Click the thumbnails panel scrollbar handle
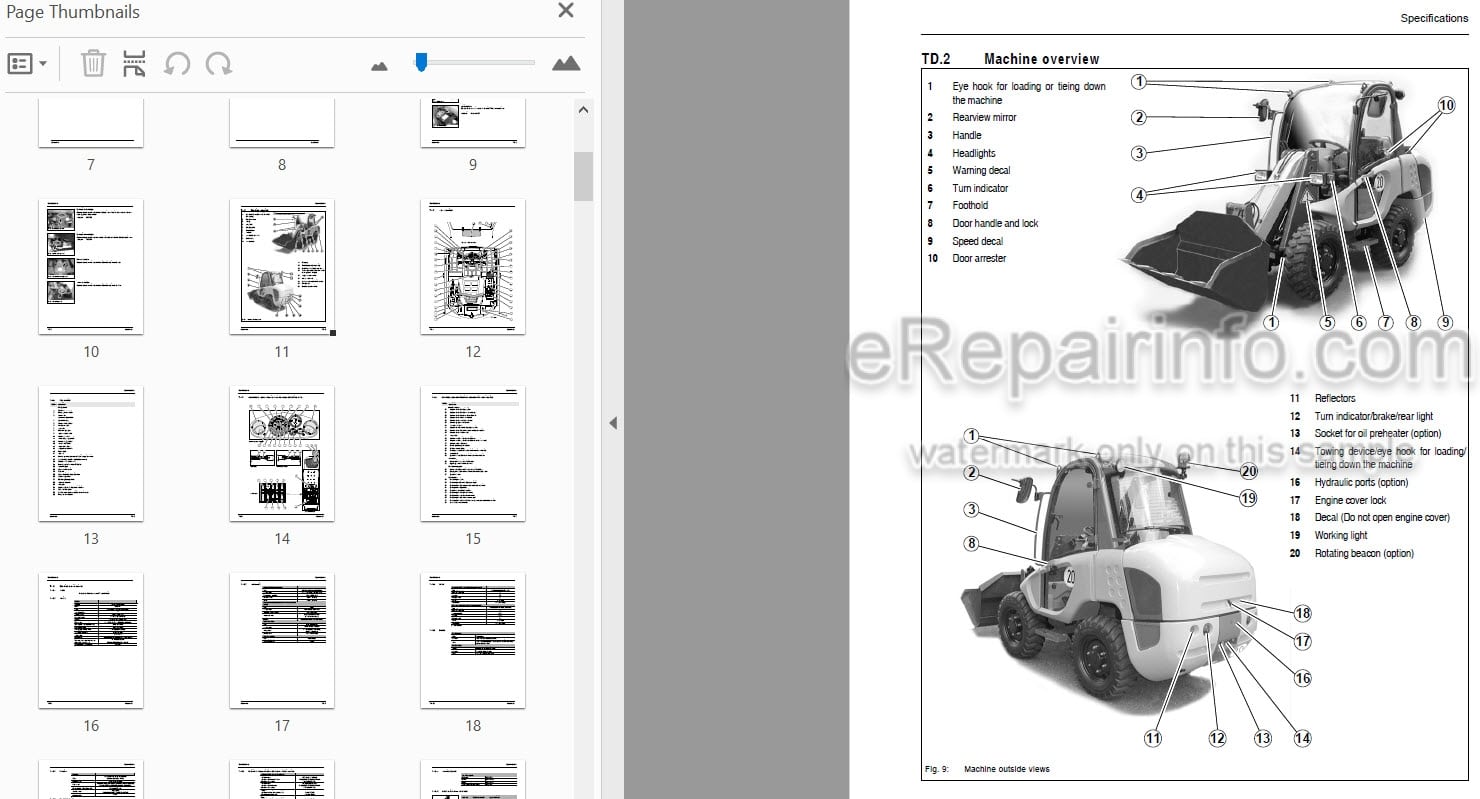The image size is (1480, 799). click(x=584, y=176)
